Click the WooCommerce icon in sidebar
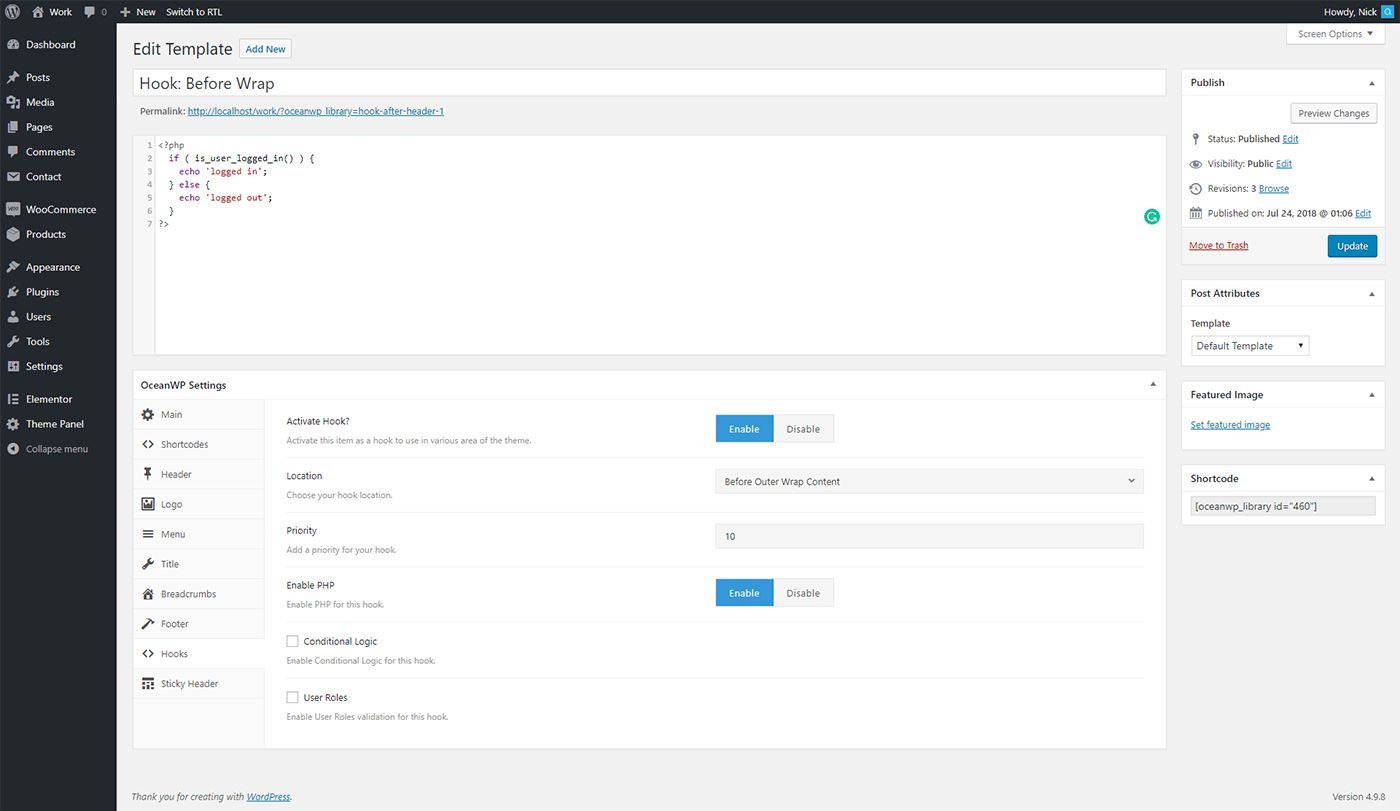This screenshot has height=811, width=1400. 13,210
